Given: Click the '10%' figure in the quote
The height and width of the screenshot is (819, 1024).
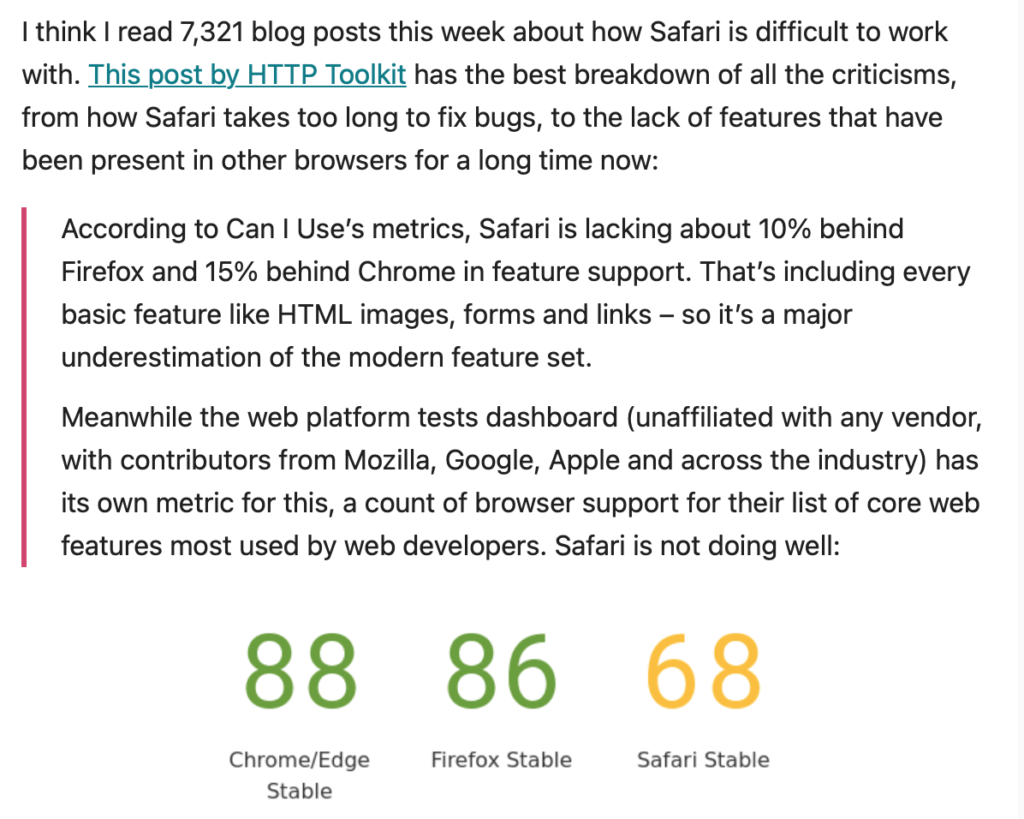Looking at the screenshot, I should [x=784, y=229].
